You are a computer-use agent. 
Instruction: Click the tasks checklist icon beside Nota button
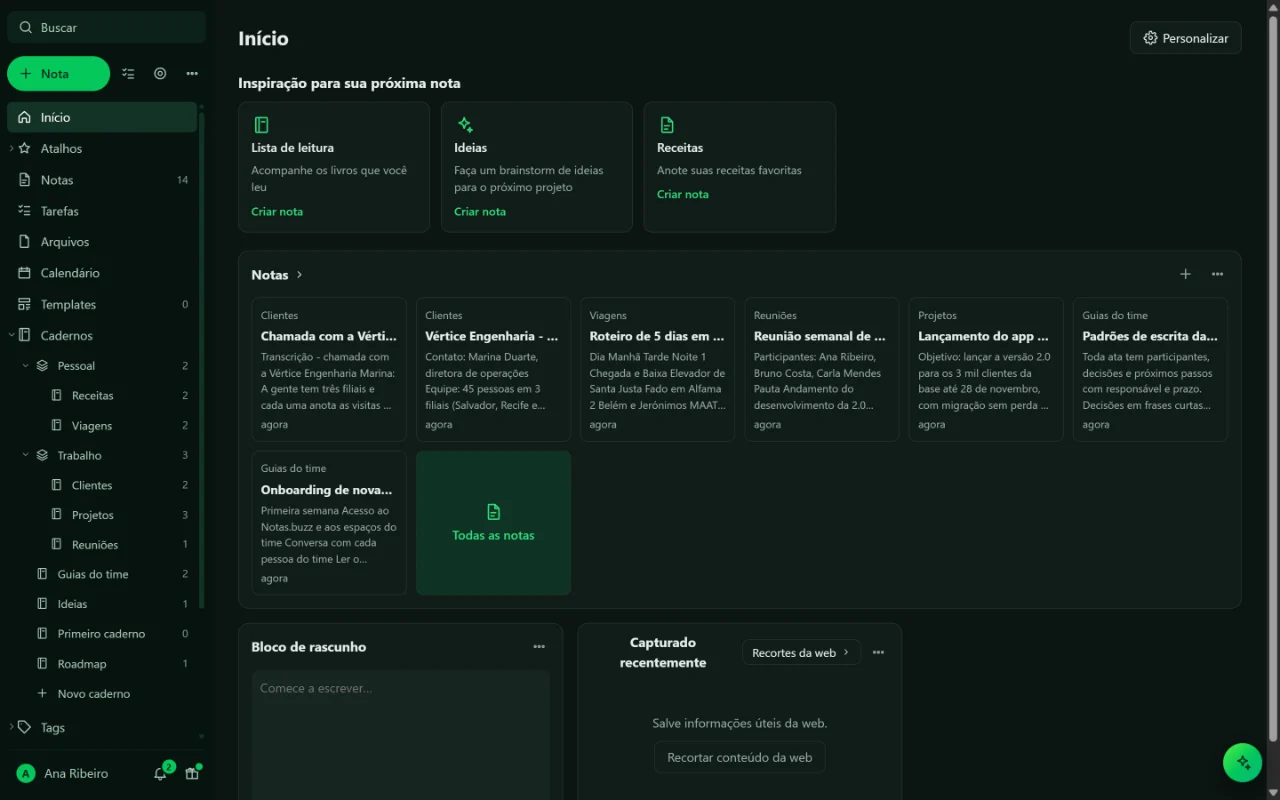click(x=128, y=73)
